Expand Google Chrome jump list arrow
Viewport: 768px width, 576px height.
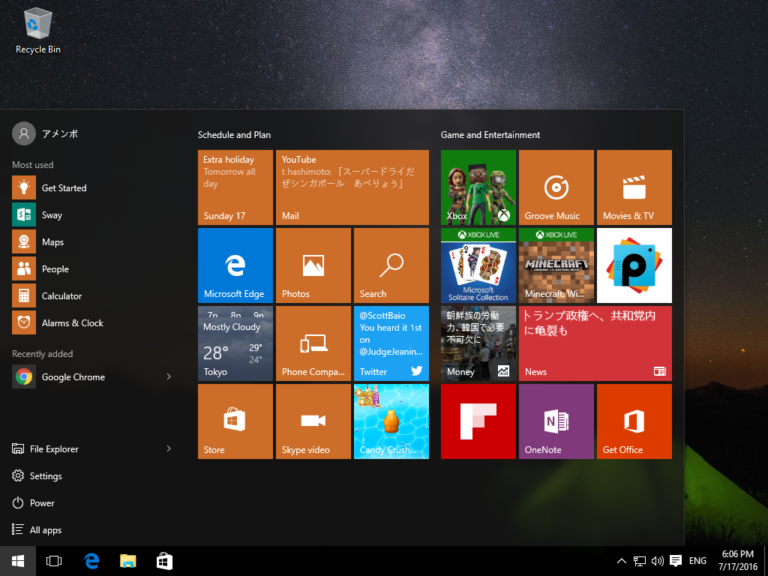tap(169, 377)
